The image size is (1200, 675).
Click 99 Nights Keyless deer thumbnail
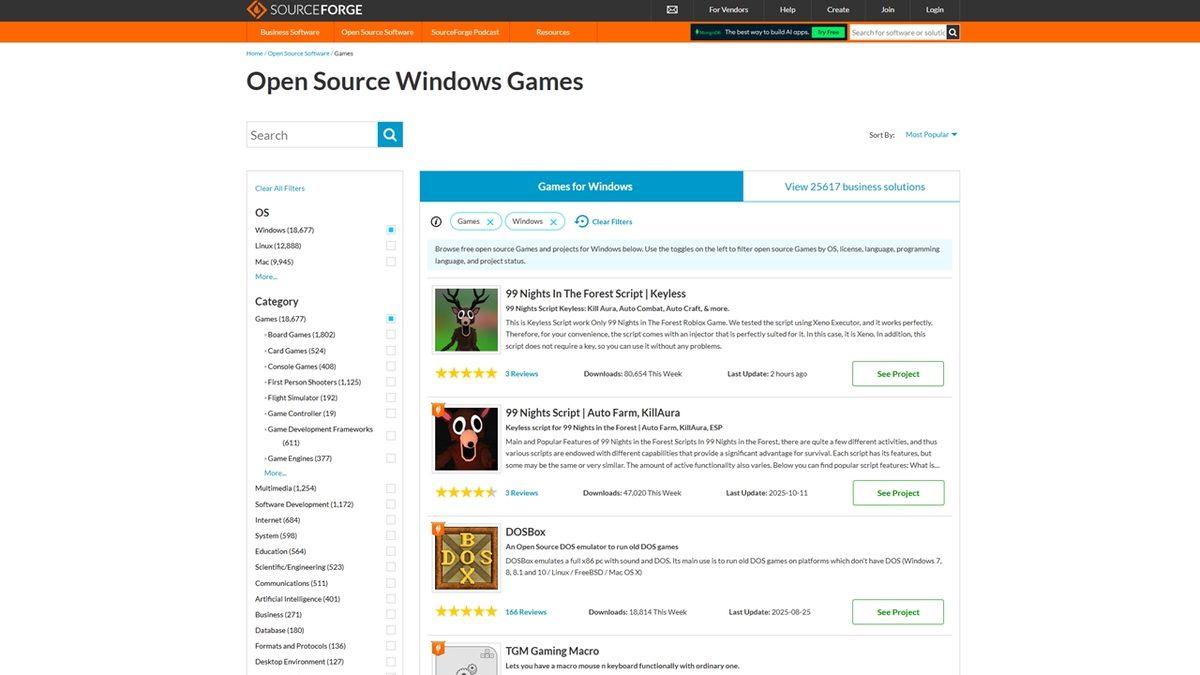tap(466, 320)
